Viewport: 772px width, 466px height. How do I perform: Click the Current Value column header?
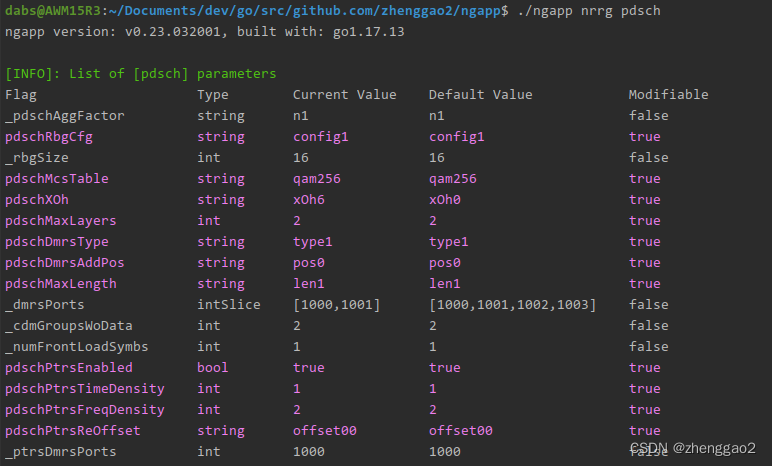(345, 95)
